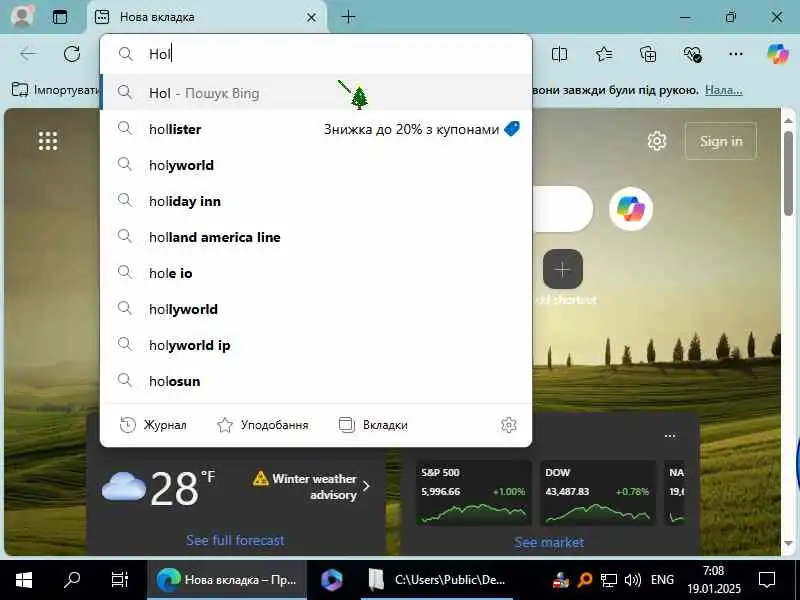The image size is (800, 600).
Task: Open Browser essentials heart icon
Action: pyautogui.click(x=692, y=54)
